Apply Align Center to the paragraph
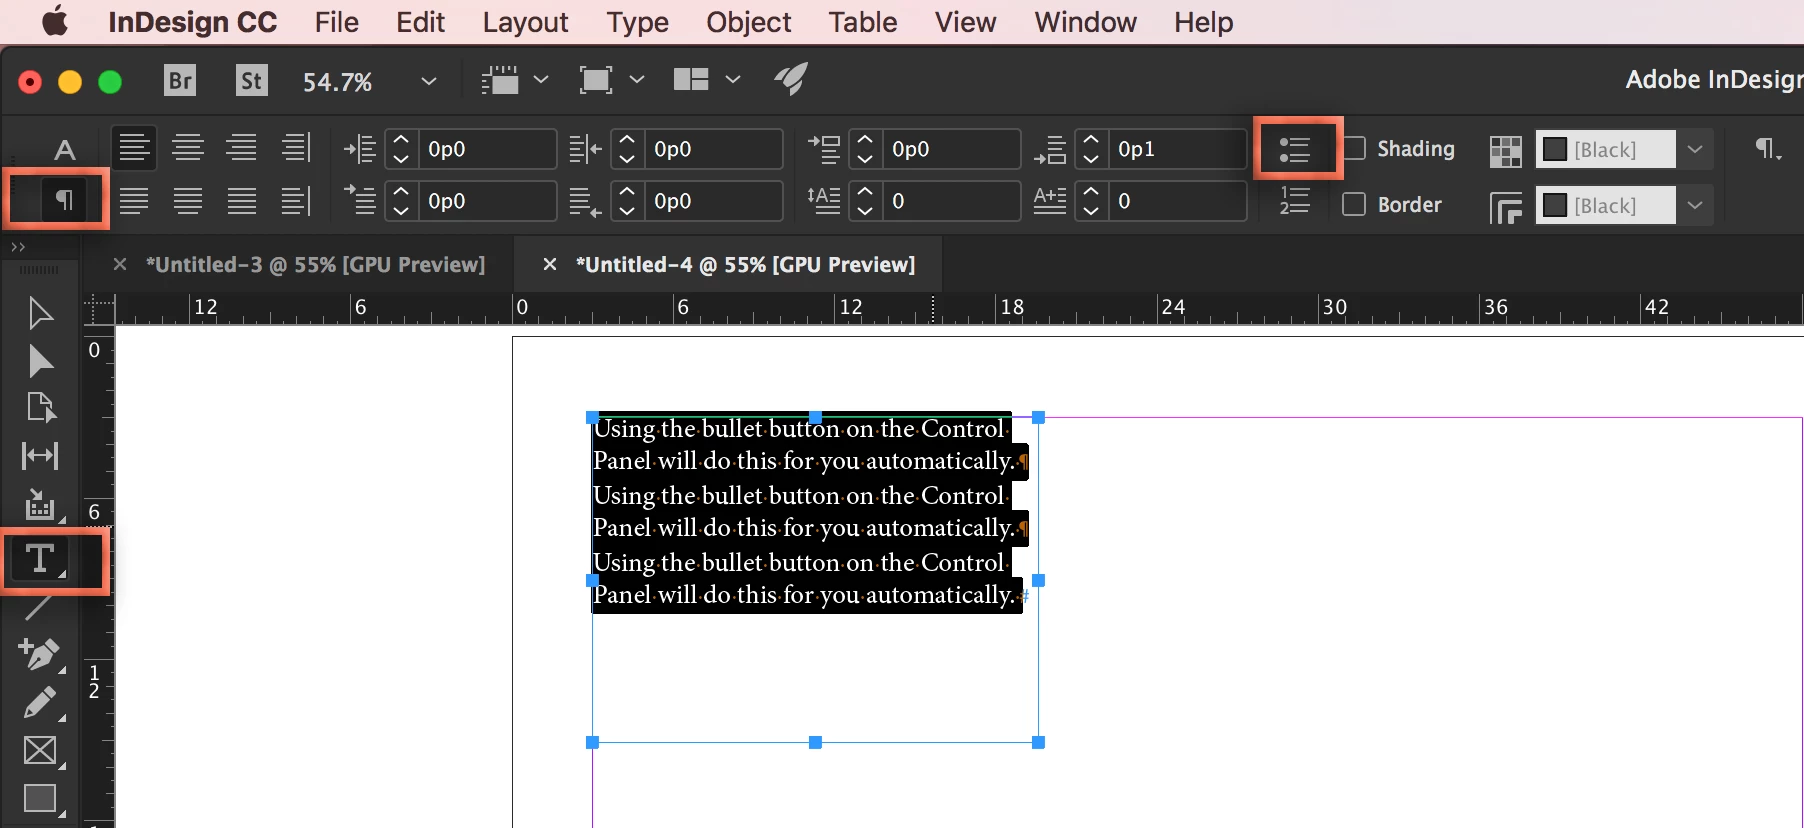1804x828 pixels. [x=188, y=148]
